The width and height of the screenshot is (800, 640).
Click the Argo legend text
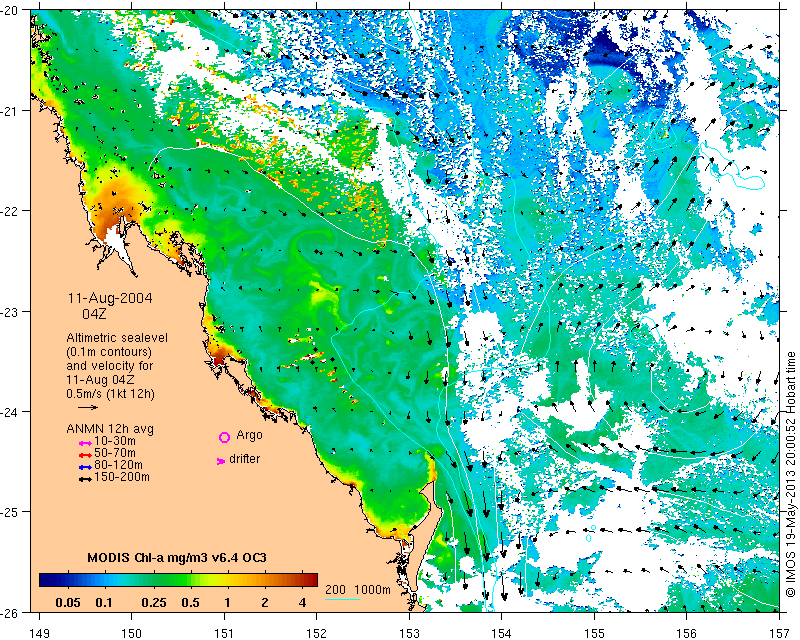click(249, 435)
